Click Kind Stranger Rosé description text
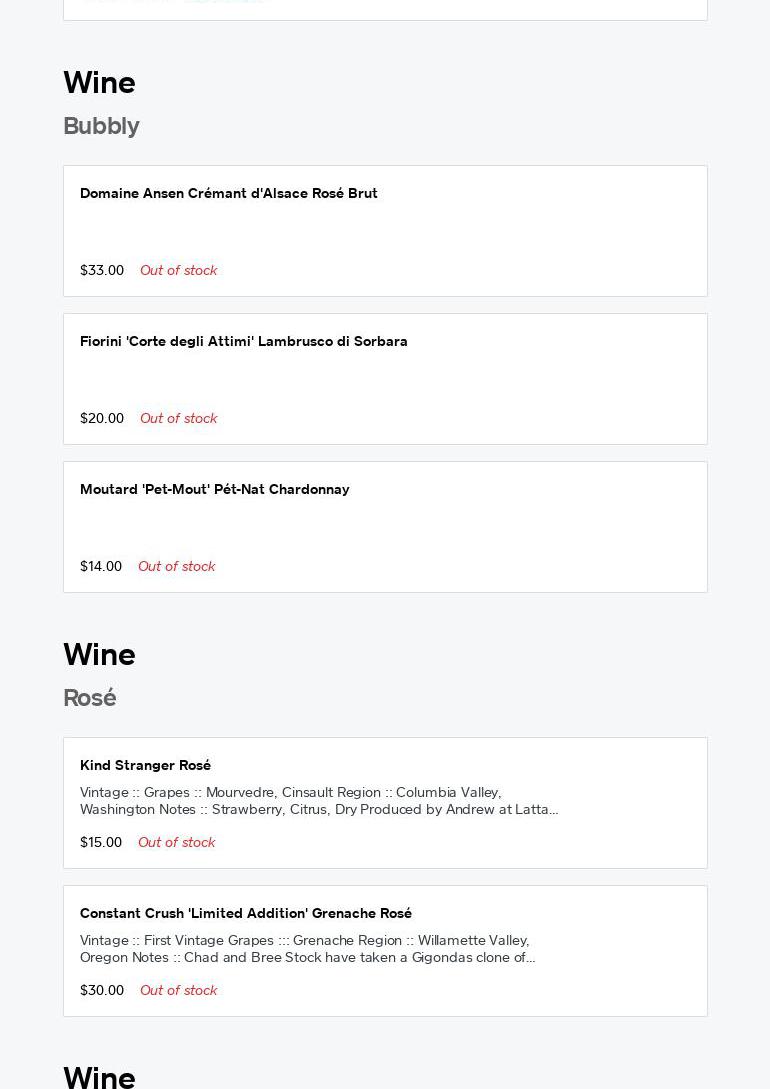The width and height of the screenshot is (770, 1089). (319, 801)
